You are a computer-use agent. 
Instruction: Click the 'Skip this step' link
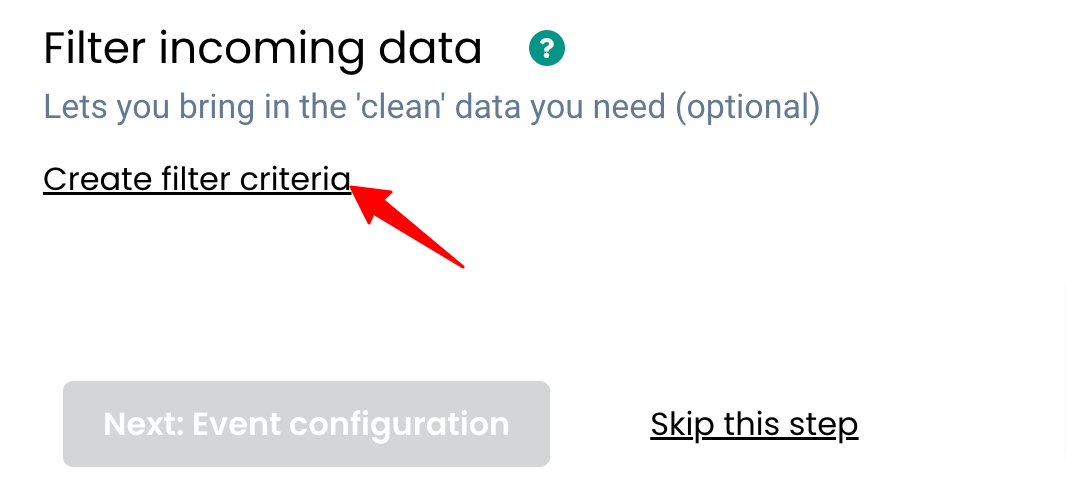click(754, 424)
